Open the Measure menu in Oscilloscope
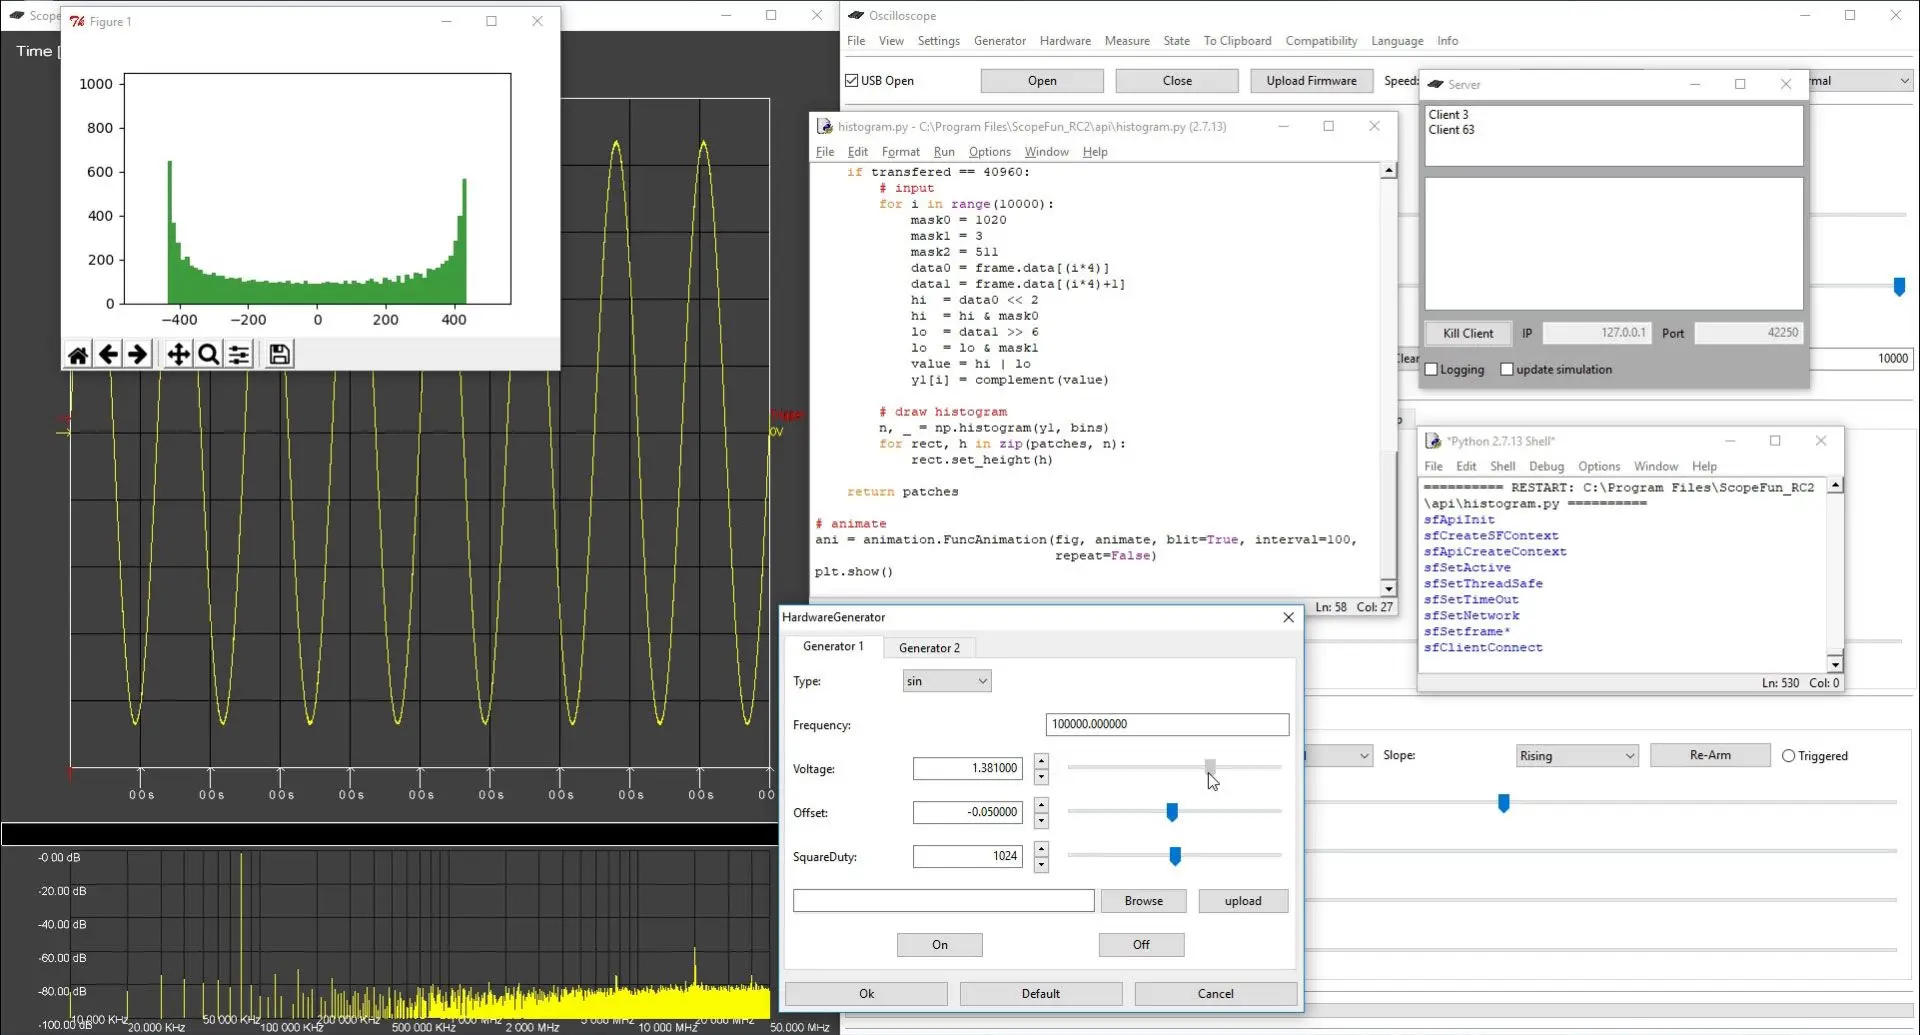 pyautogui.click(x=1126, y=41)
